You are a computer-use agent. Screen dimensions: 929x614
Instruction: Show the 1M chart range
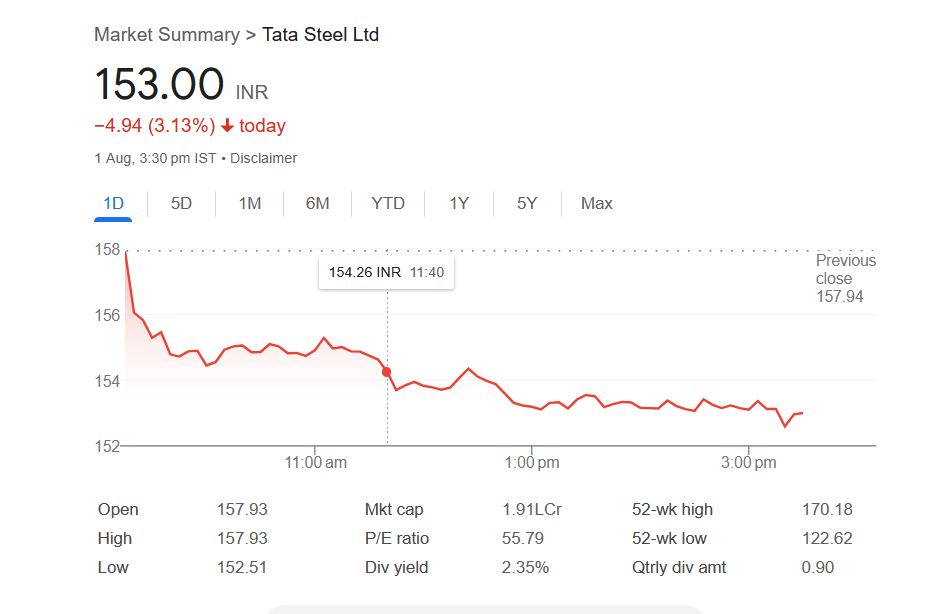point(250,204)
